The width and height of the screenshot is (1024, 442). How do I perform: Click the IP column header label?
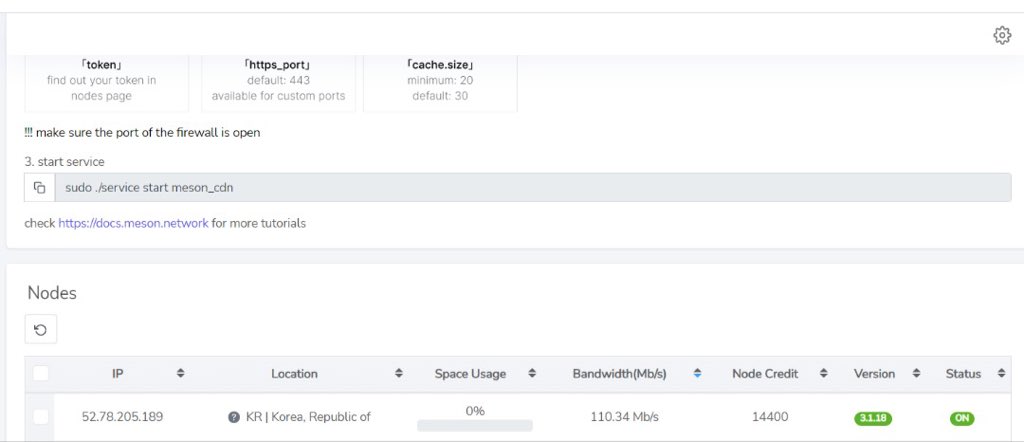(x=118, y=373)
